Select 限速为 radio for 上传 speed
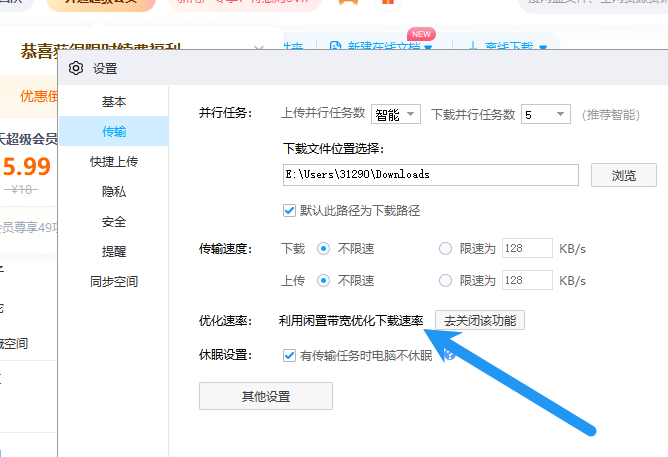The image size is (668, 457). [x=445, y=281]
